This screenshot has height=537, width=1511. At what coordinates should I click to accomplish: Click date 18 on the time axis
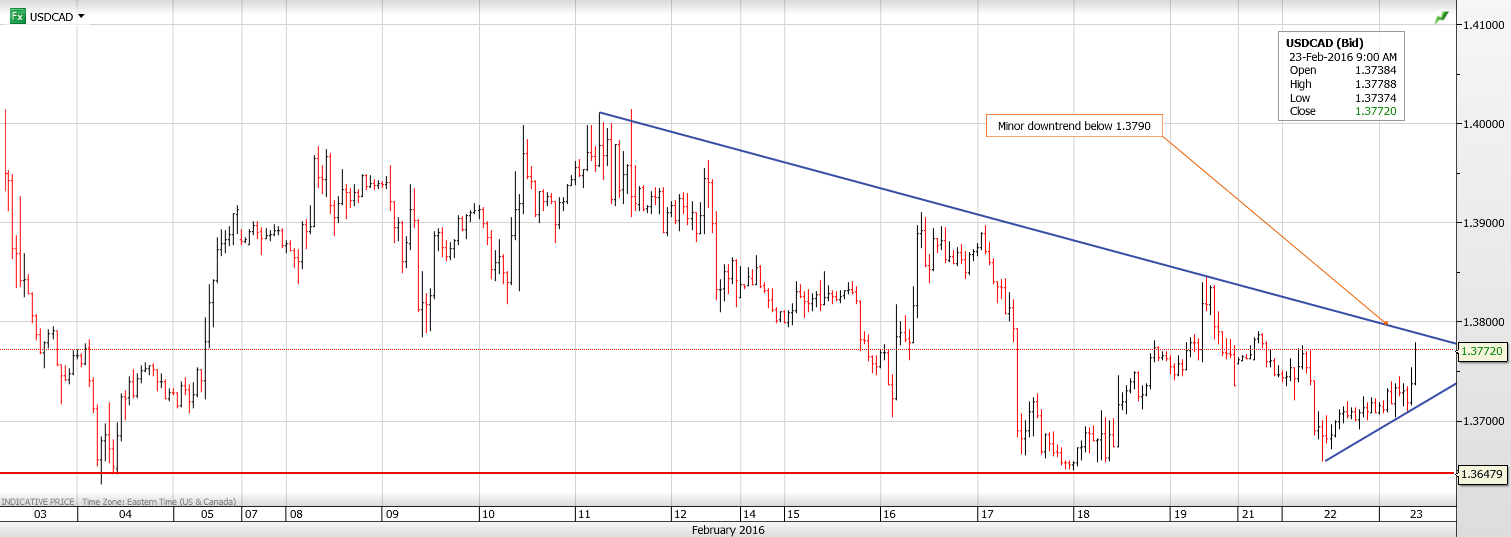click(x=1082, y=514)
